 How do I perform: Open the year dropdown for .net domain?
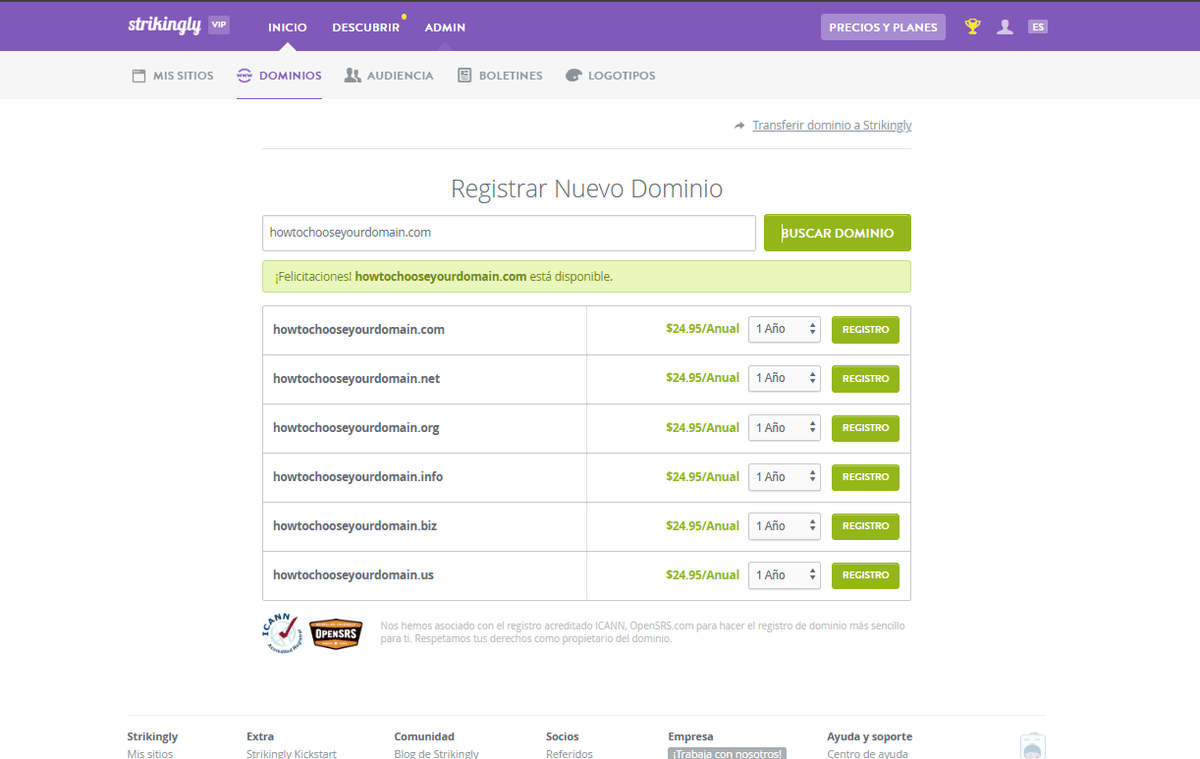785,378
